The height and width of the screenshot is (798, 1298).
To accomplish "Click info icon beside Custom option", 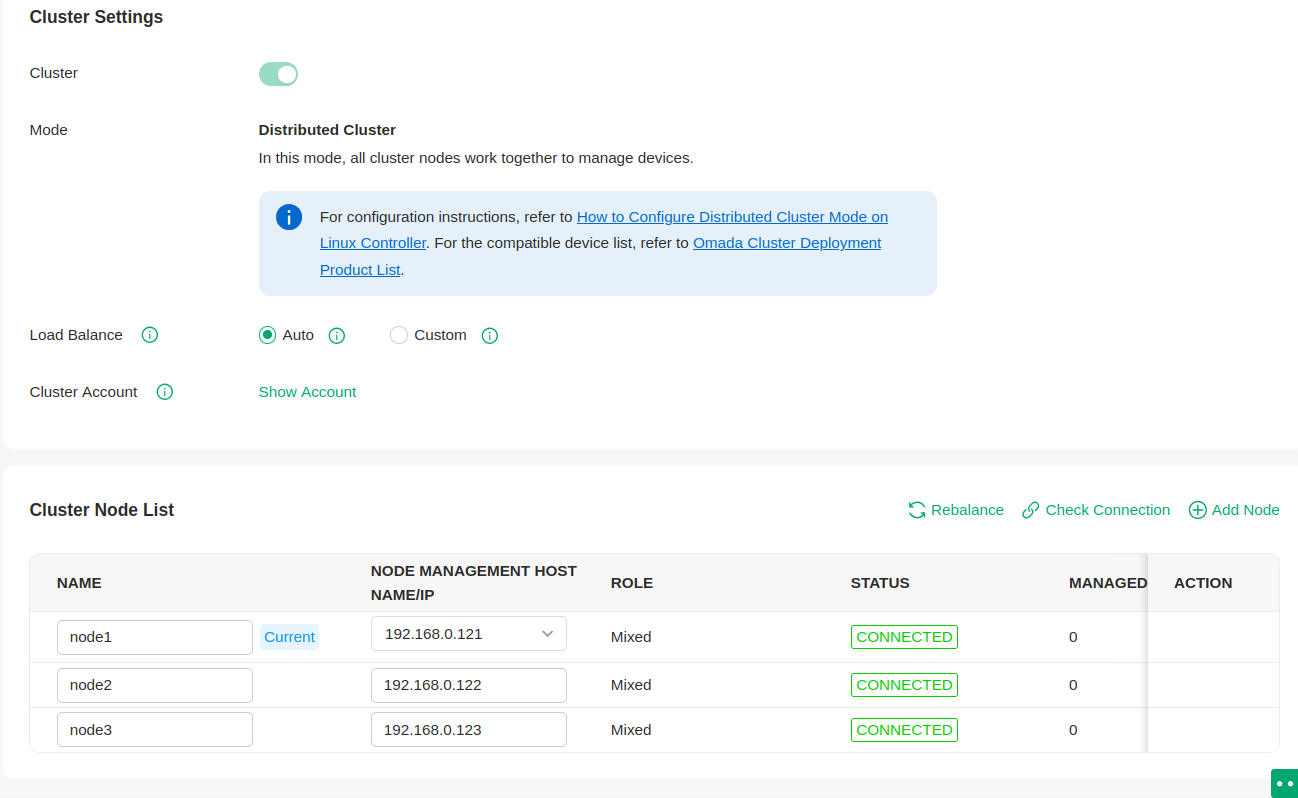I will (490, 335).
